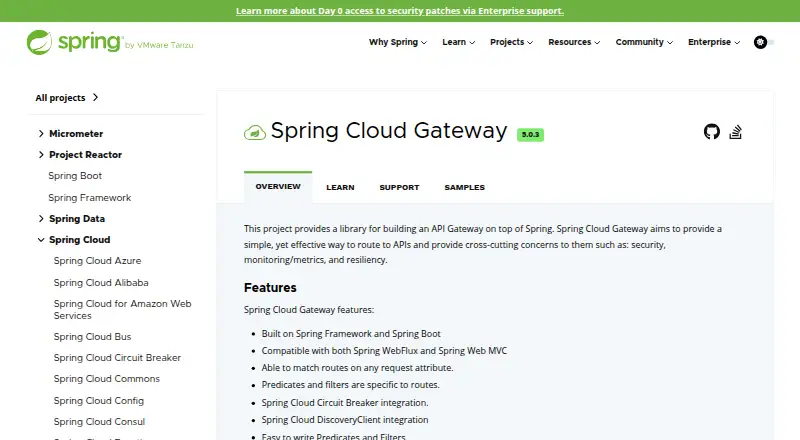Click 'Built on Spring Framework and Spring Boot' bullet
The height and width of the screenshot is (440, 800).
pyautogui.click(x=351, y=334)
